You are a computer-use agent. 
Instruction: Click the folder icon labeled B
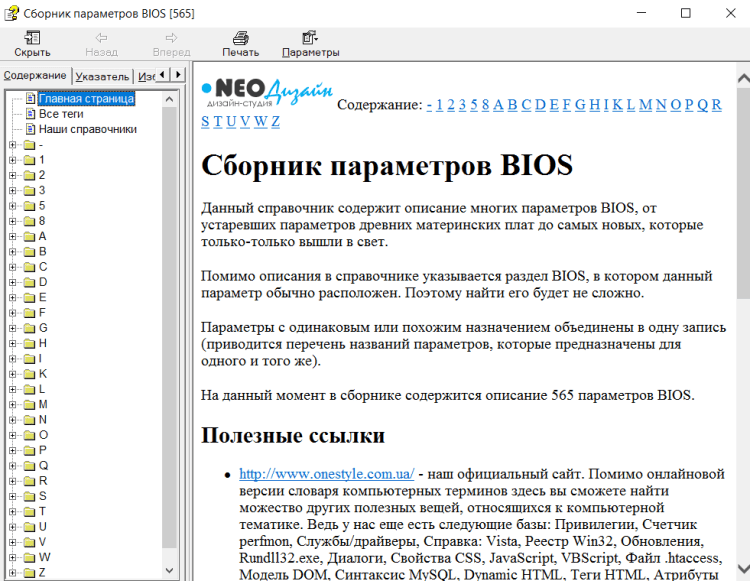[30, 252]
